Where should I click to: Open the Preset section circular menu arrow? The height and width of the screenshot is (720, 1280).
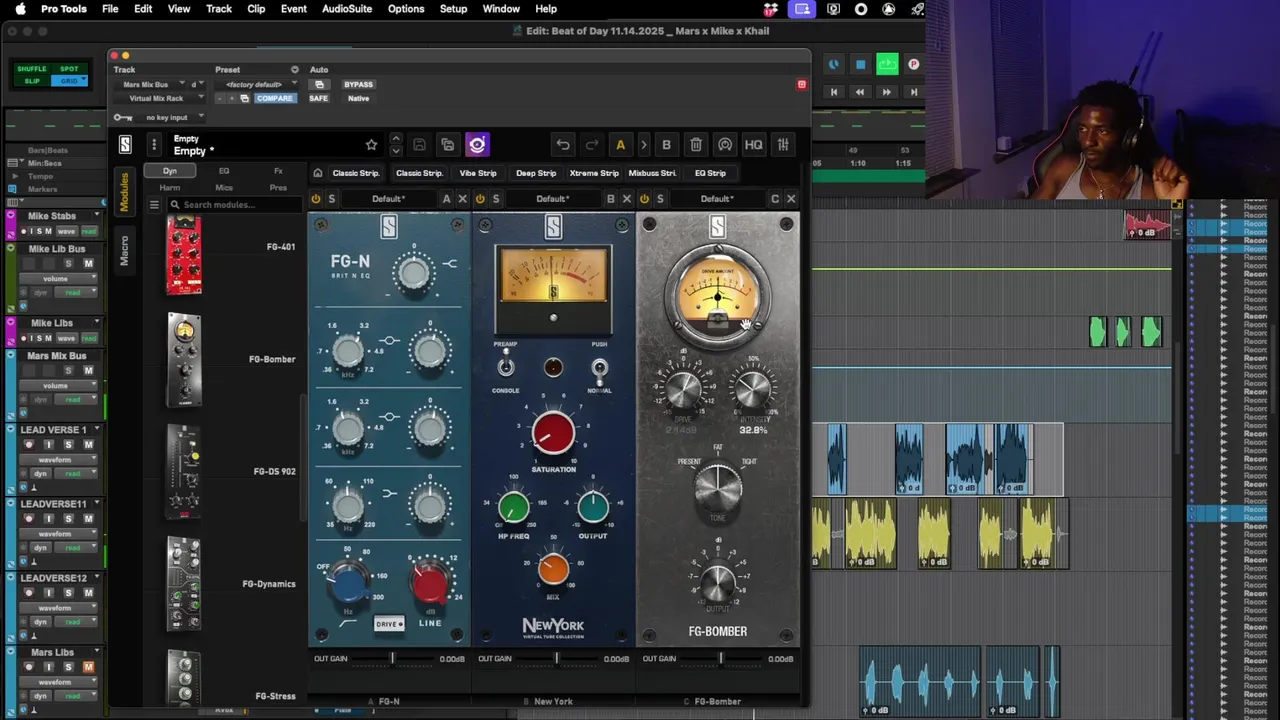click(294, 70)
